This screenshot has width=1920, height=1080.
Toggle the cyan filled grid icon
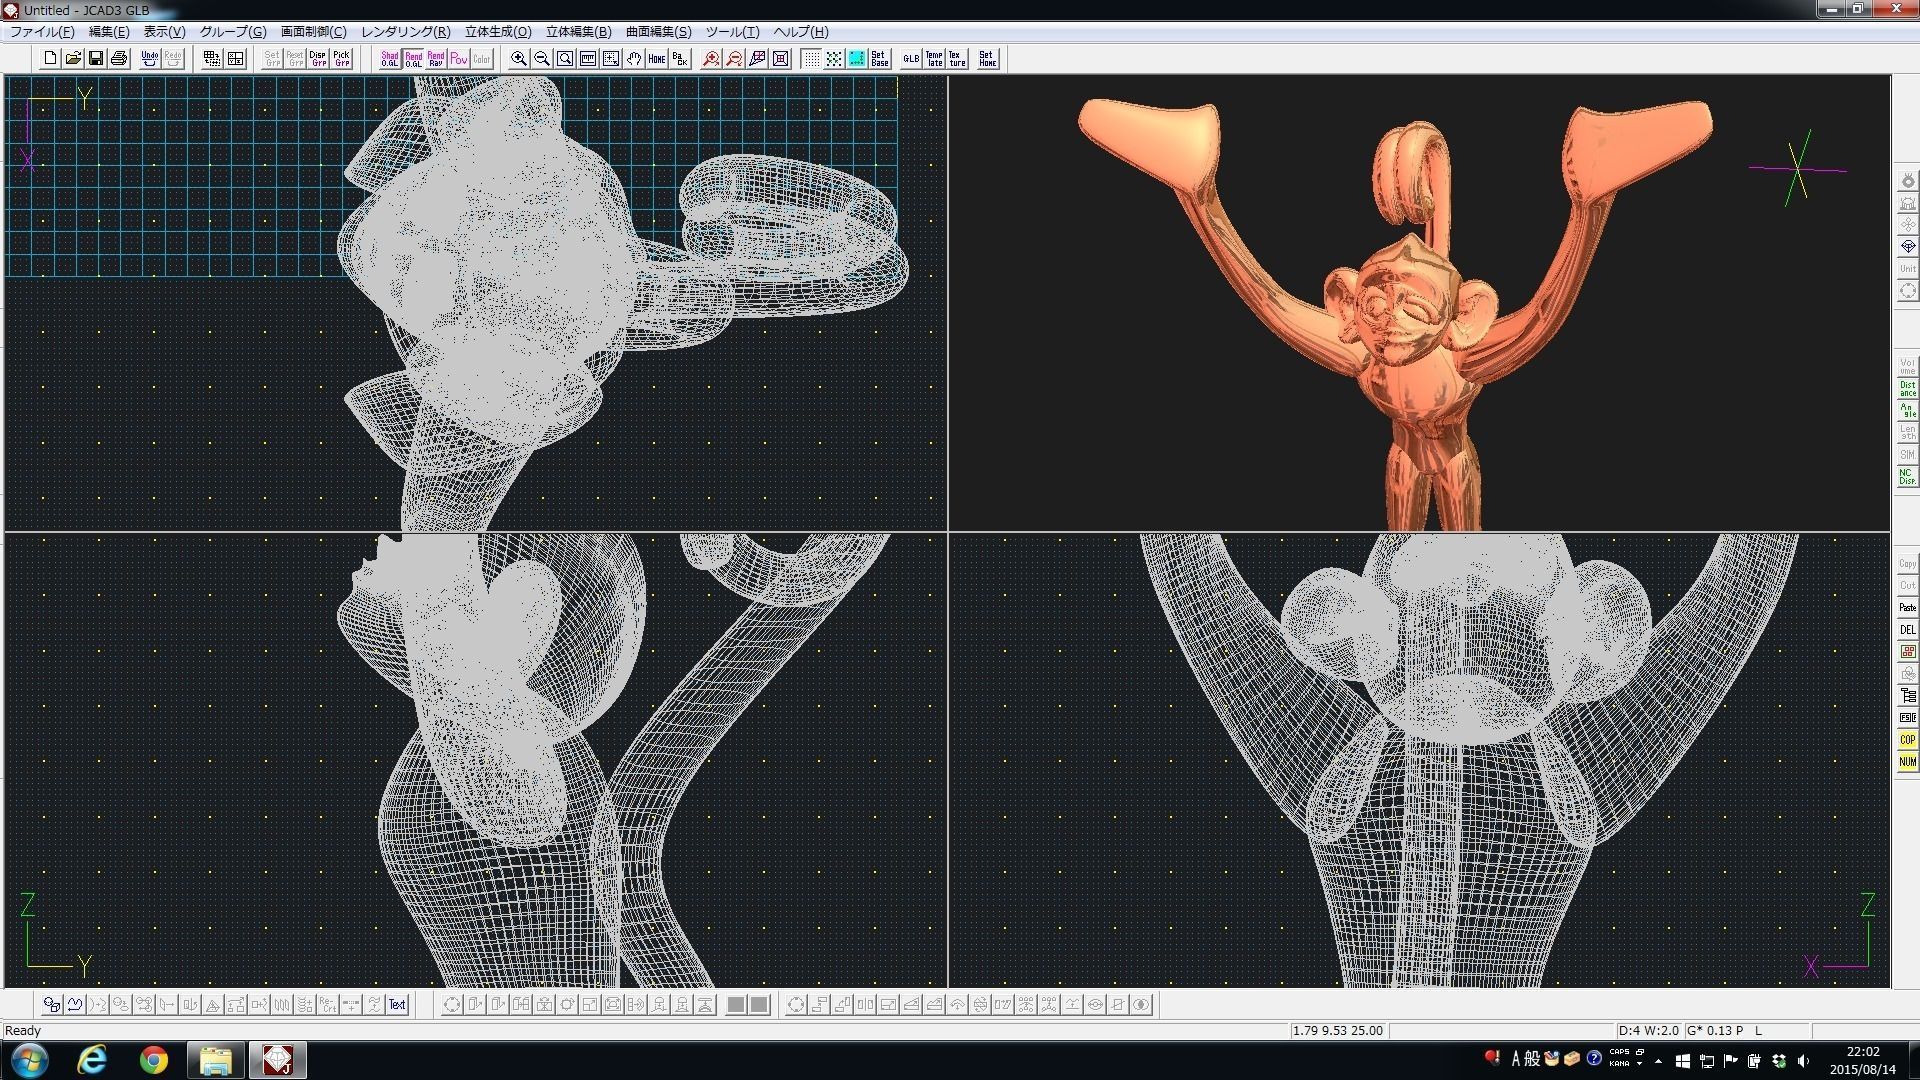pyautogui.click(x=857, y=59)
